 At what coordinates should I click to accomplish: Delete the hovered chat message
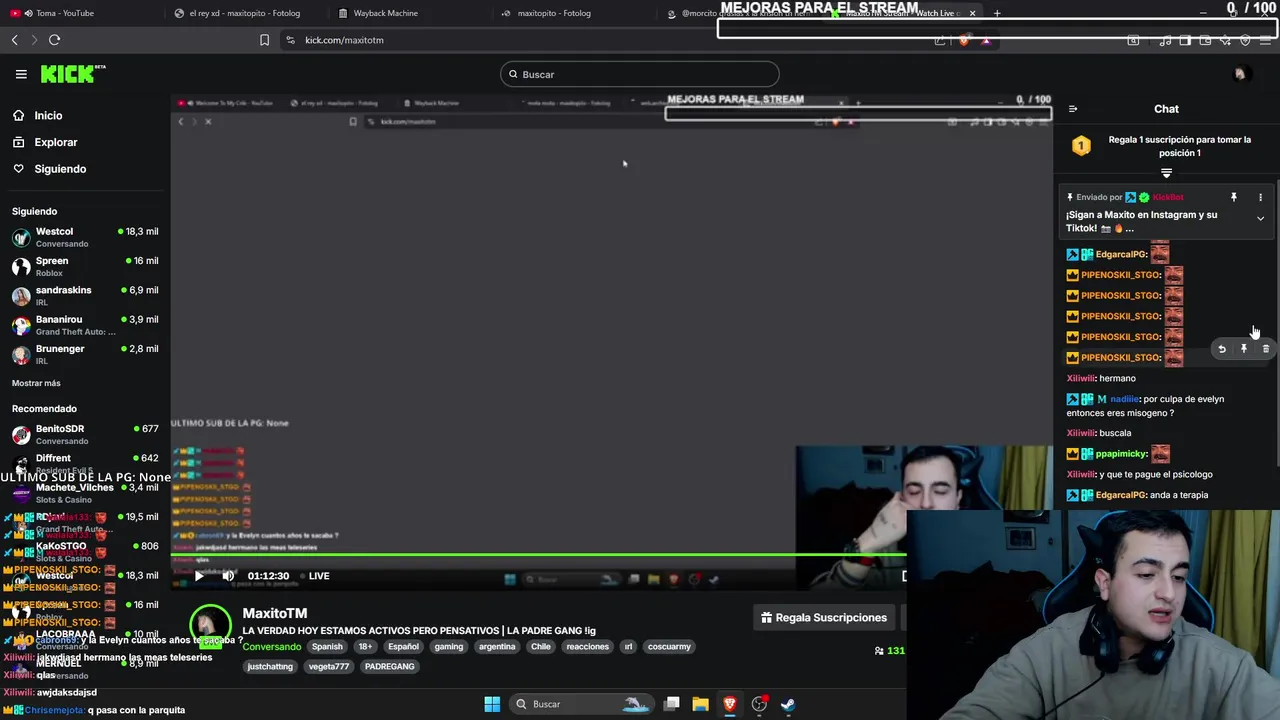coord(1266,349)
